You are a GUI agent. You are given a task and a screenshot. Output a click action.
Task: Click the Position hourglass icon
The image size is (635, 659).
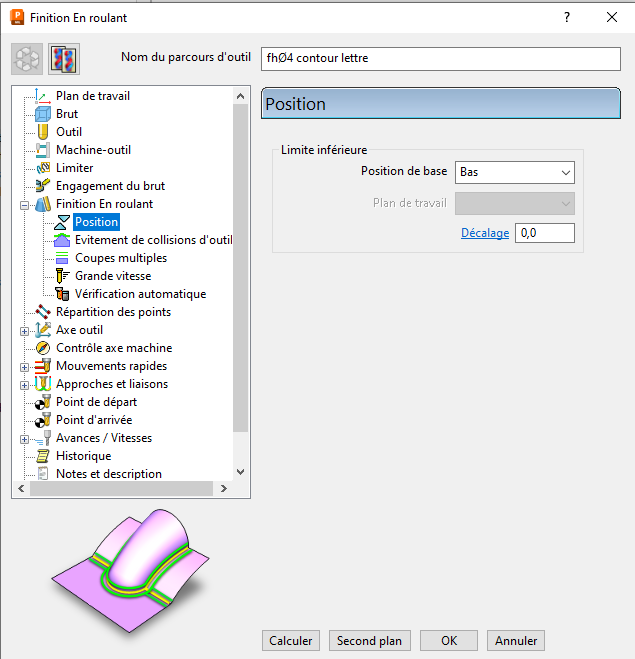[62, 222]
